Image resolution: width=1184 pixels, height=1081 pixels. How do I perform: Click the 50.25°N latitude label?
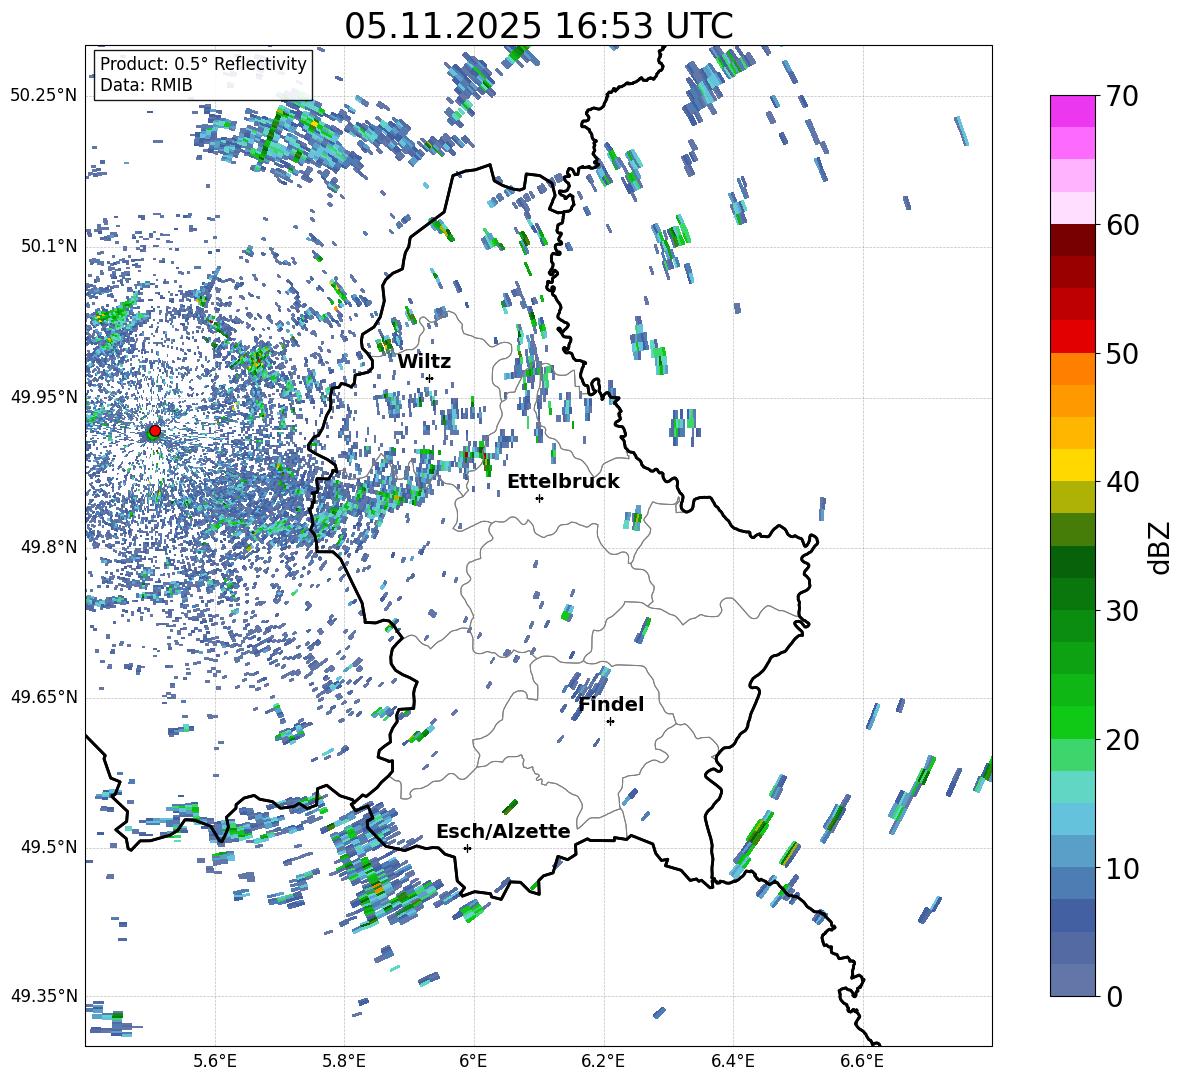pyautogui.click(x=44, y=96)
